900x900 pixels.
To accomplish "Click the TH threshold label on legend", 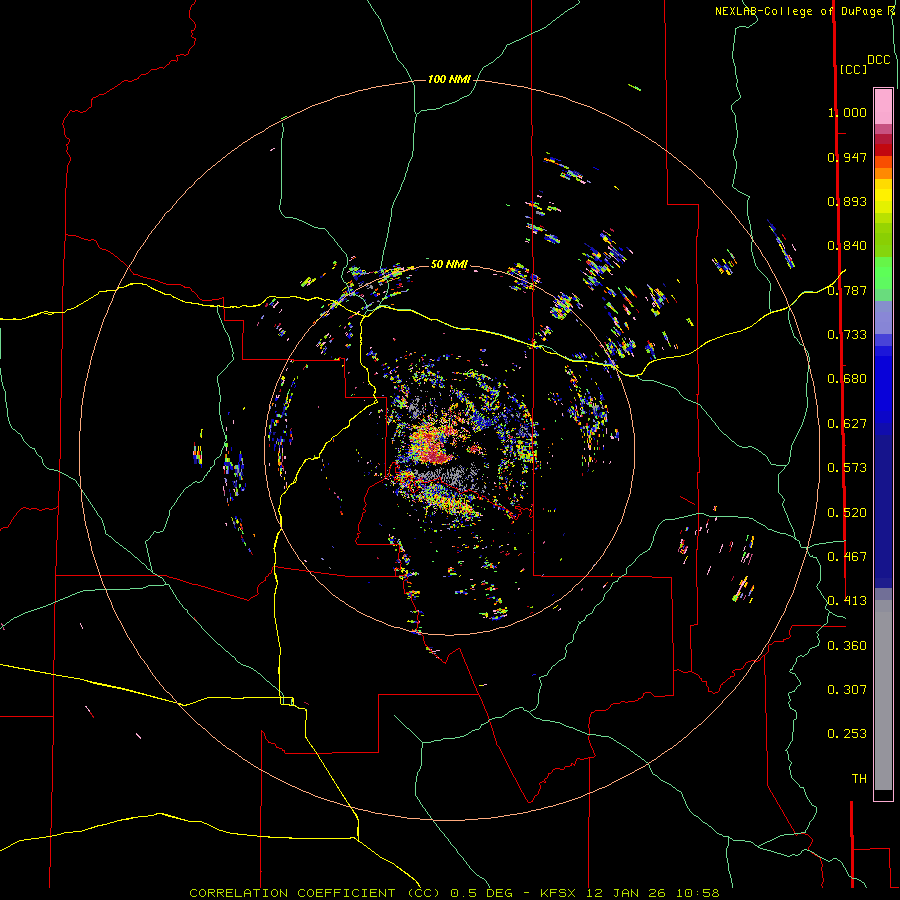I will pyautogui.click(x=859, y=779).
